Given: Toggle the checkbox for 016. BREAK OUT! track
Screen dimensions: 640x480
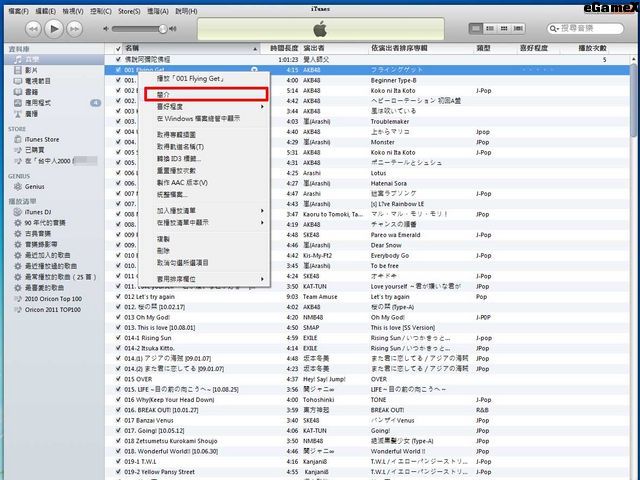Looking at the screenshot, I should (118, 410).
